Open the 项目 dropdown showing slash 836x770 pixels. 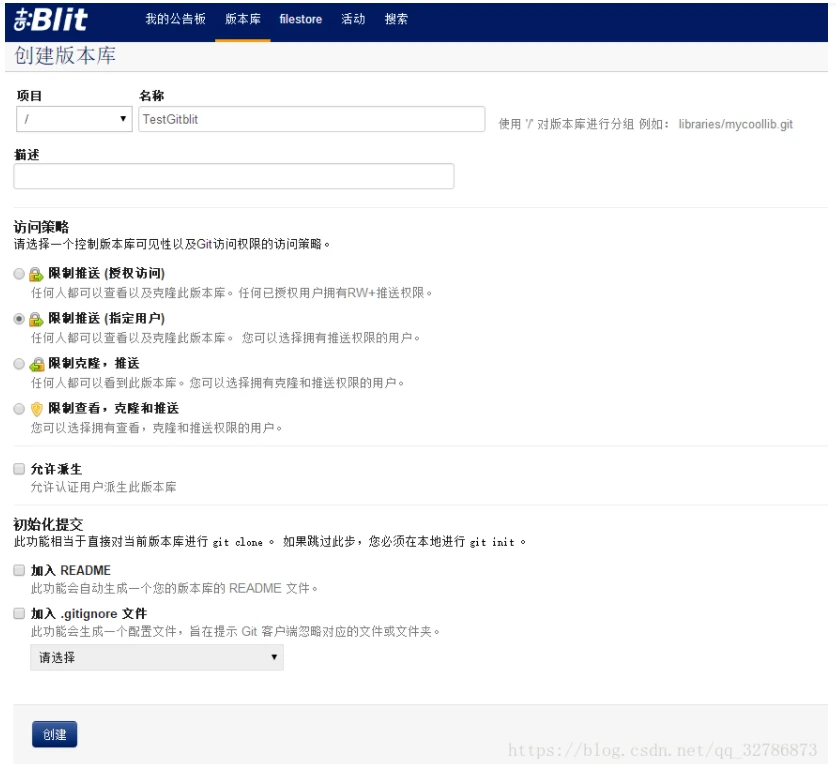[74, 119]
